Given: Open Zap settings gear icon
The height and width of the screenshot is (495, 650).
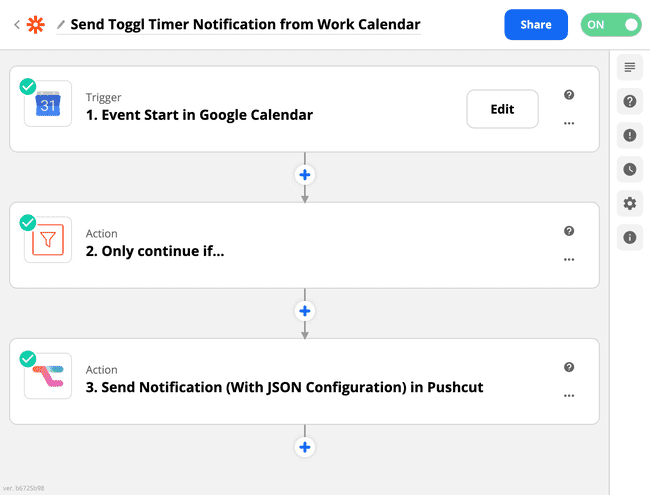Looking at the screenshot, I should (630, 203).
